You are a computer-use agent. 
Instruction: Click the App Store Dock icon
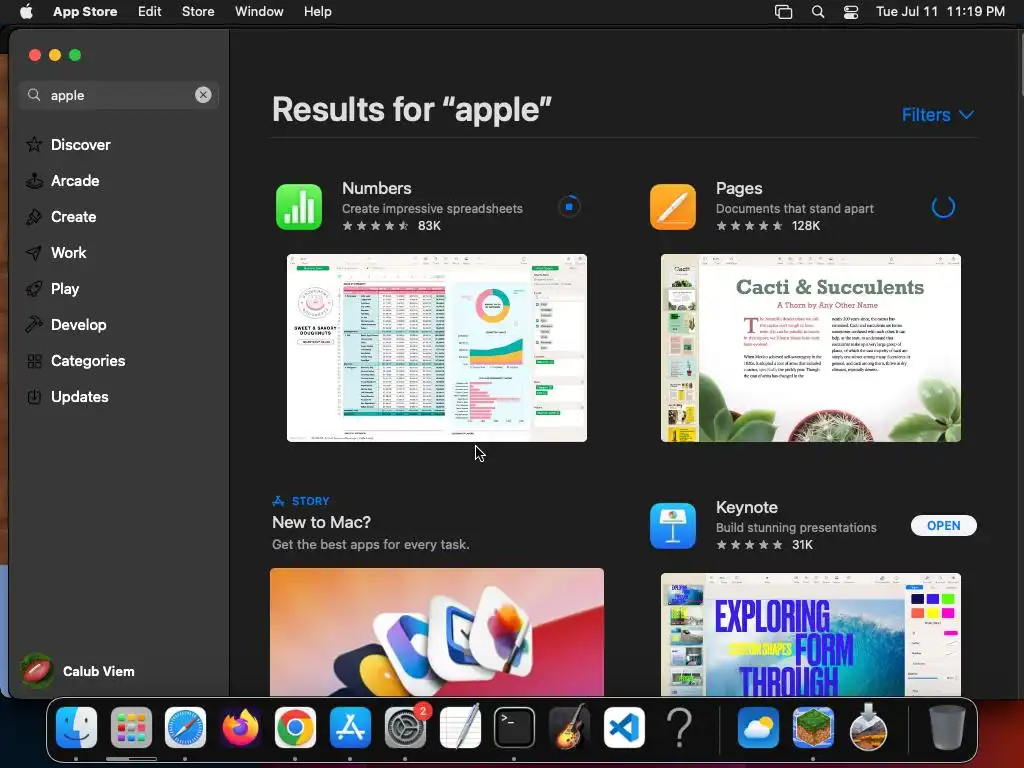point(350,727)
